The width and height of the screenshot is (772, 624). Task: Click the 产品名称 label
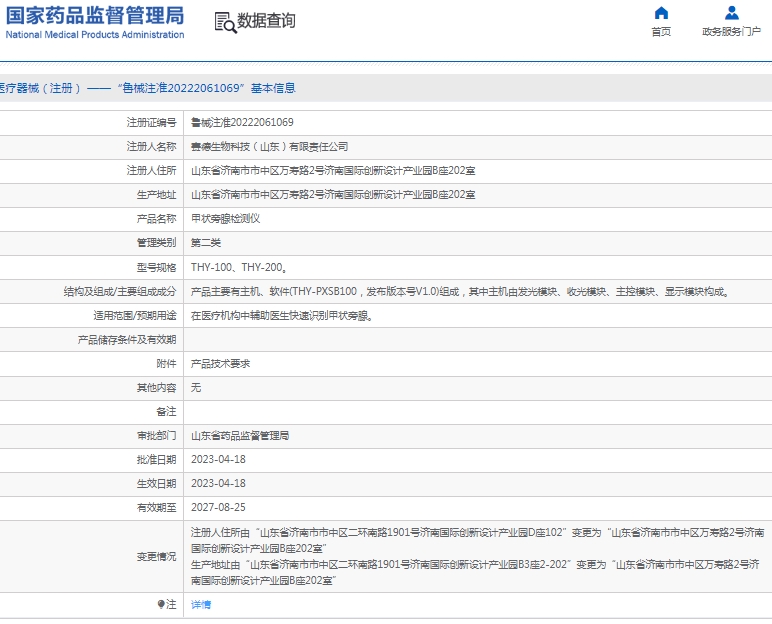point(156,219)
